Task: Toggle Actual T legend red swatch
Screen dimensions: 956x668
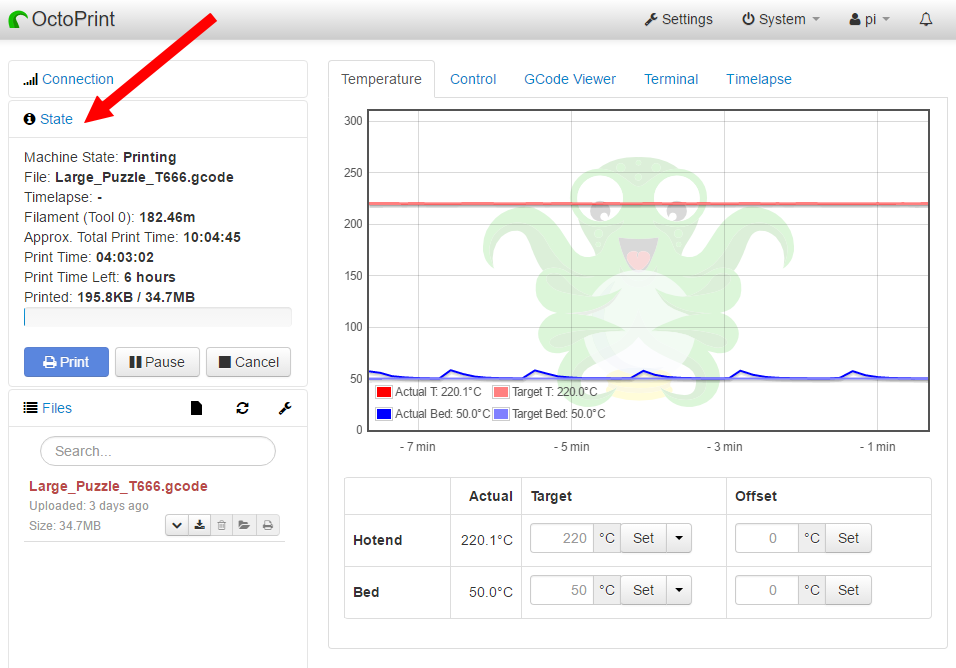Action: pos(384,393)
